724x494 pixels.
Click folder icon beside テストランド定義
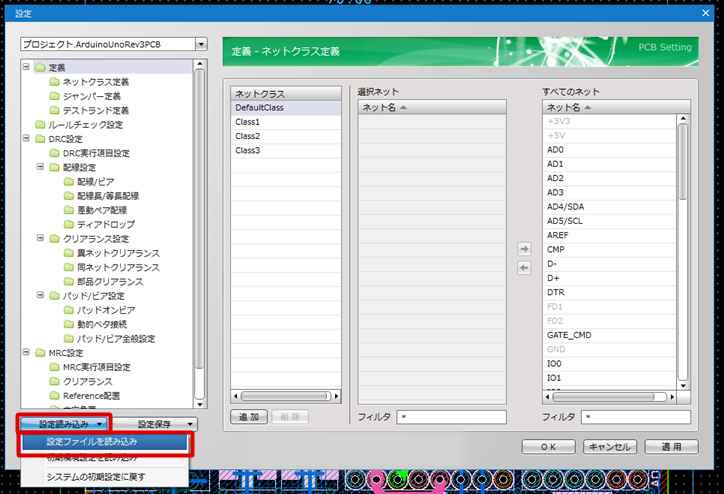click(54, 110)
